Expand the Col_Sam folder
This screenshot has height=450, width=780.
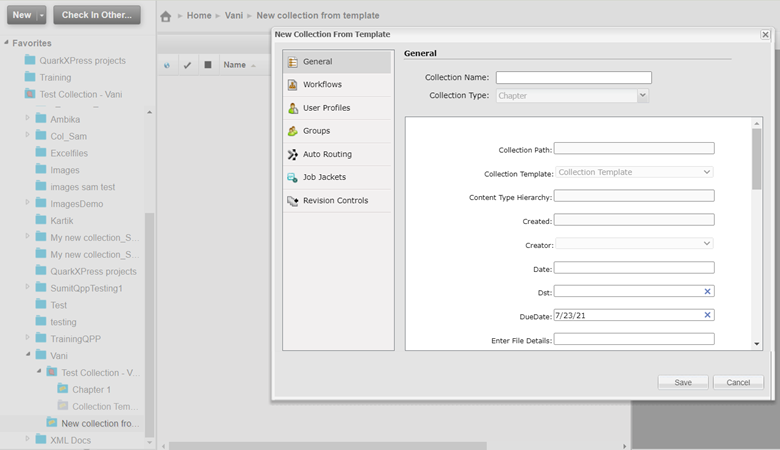click(x=27, y=135)
